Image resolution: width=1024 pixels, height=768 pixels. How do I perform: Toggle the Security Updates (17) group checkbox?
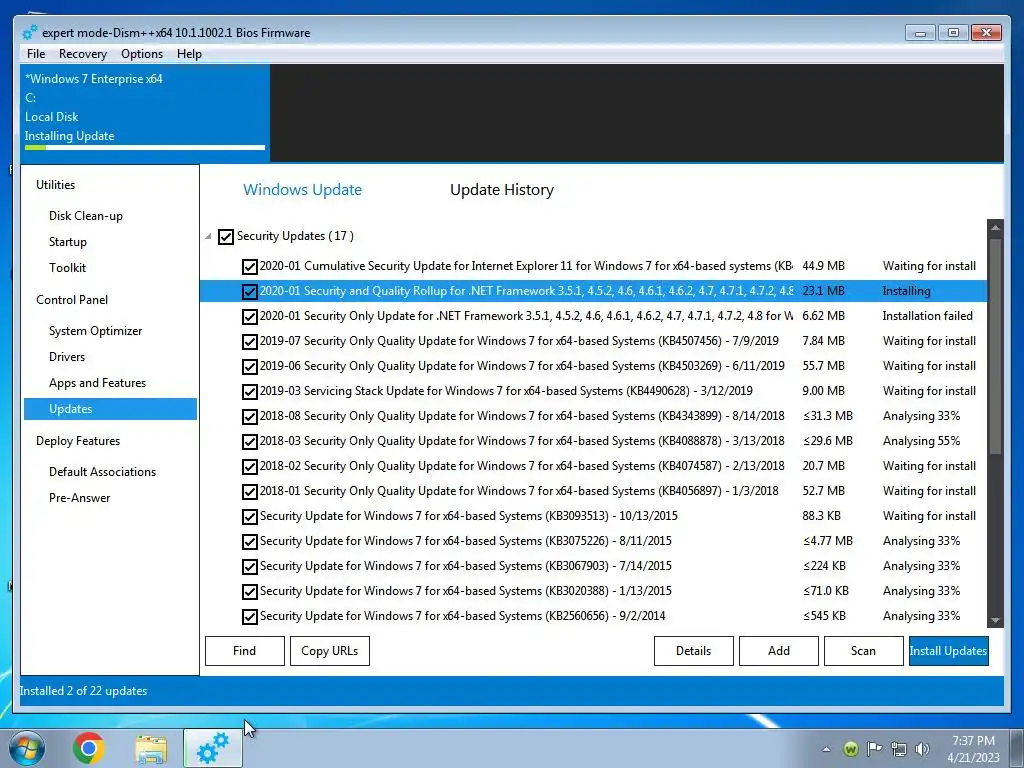[226, 236]
